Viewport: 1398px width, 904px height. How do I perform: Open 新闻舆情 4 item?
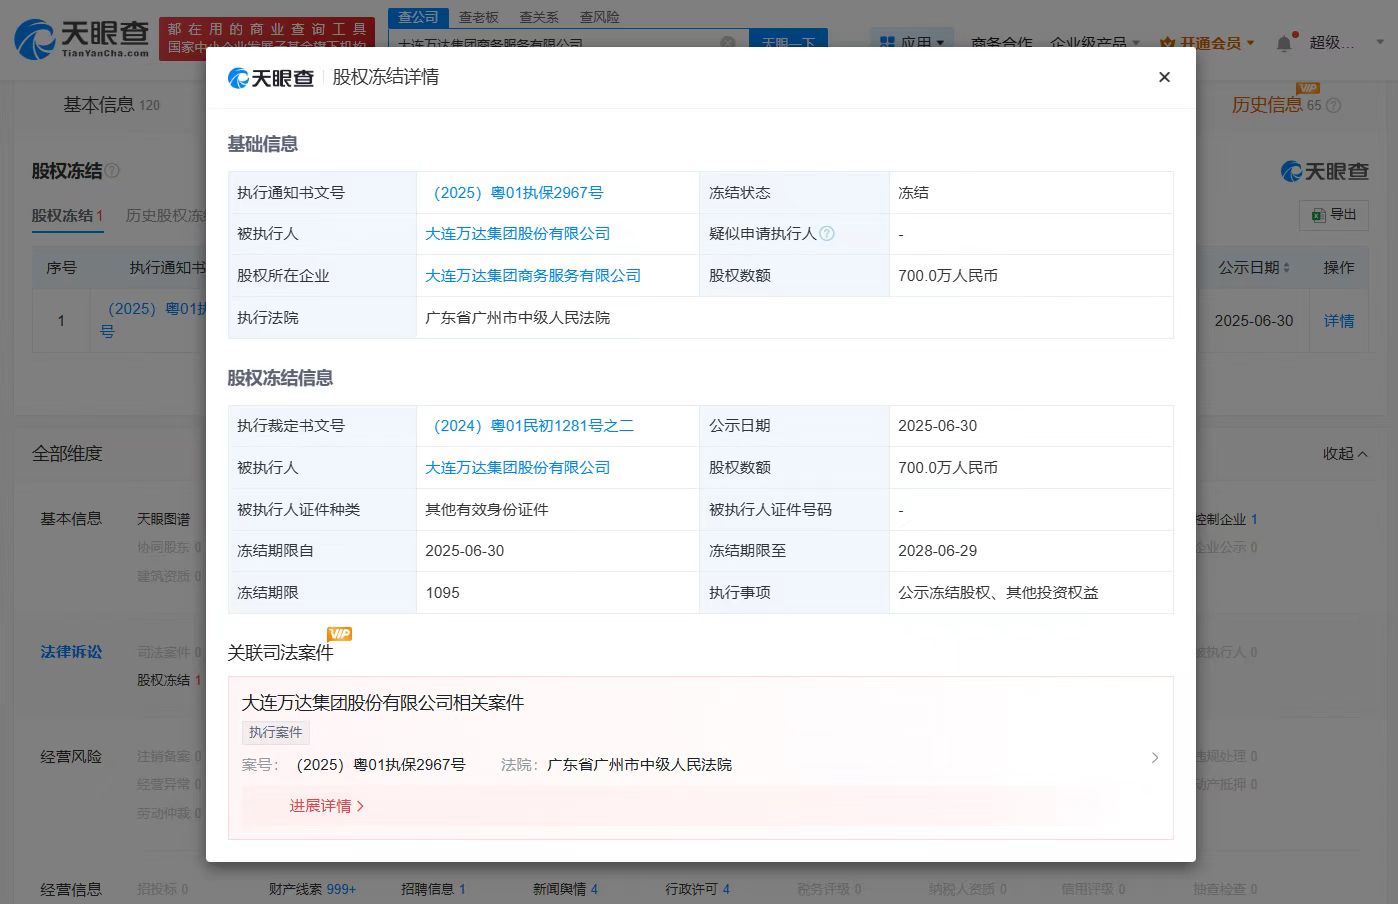(x=565, y=889)
